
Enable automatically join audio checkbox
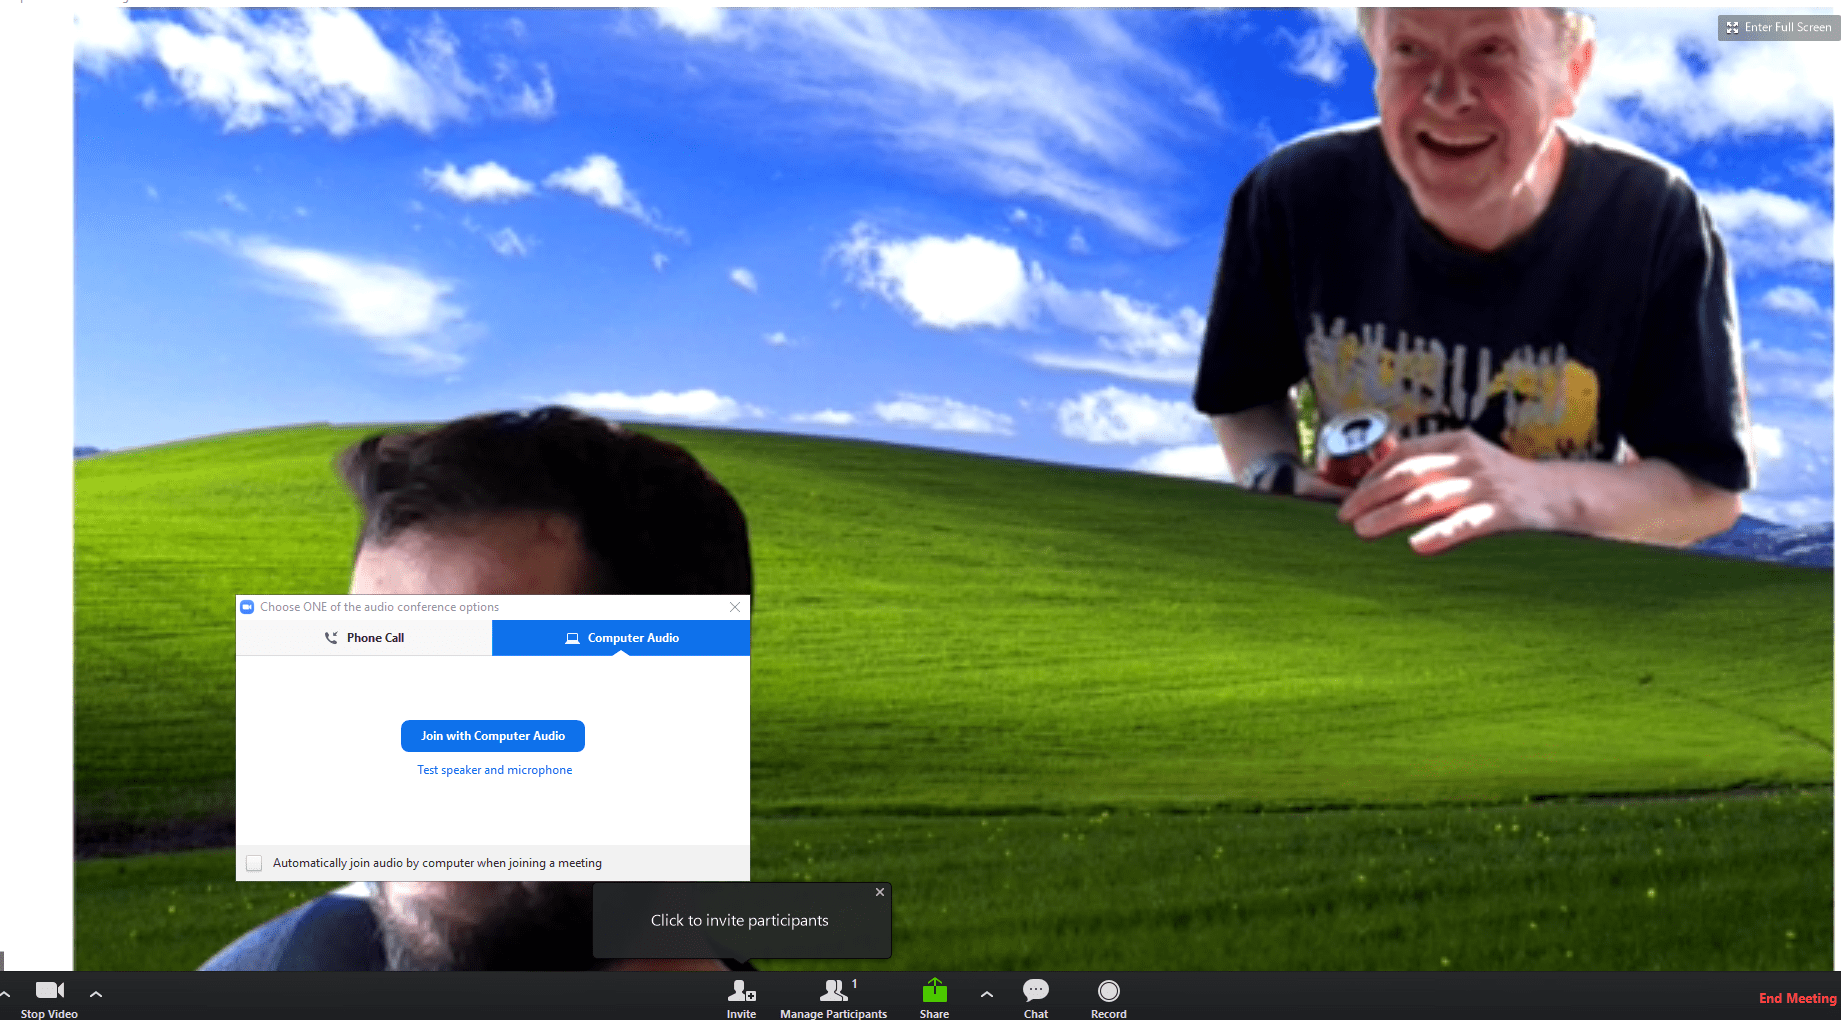pos(254,863)
